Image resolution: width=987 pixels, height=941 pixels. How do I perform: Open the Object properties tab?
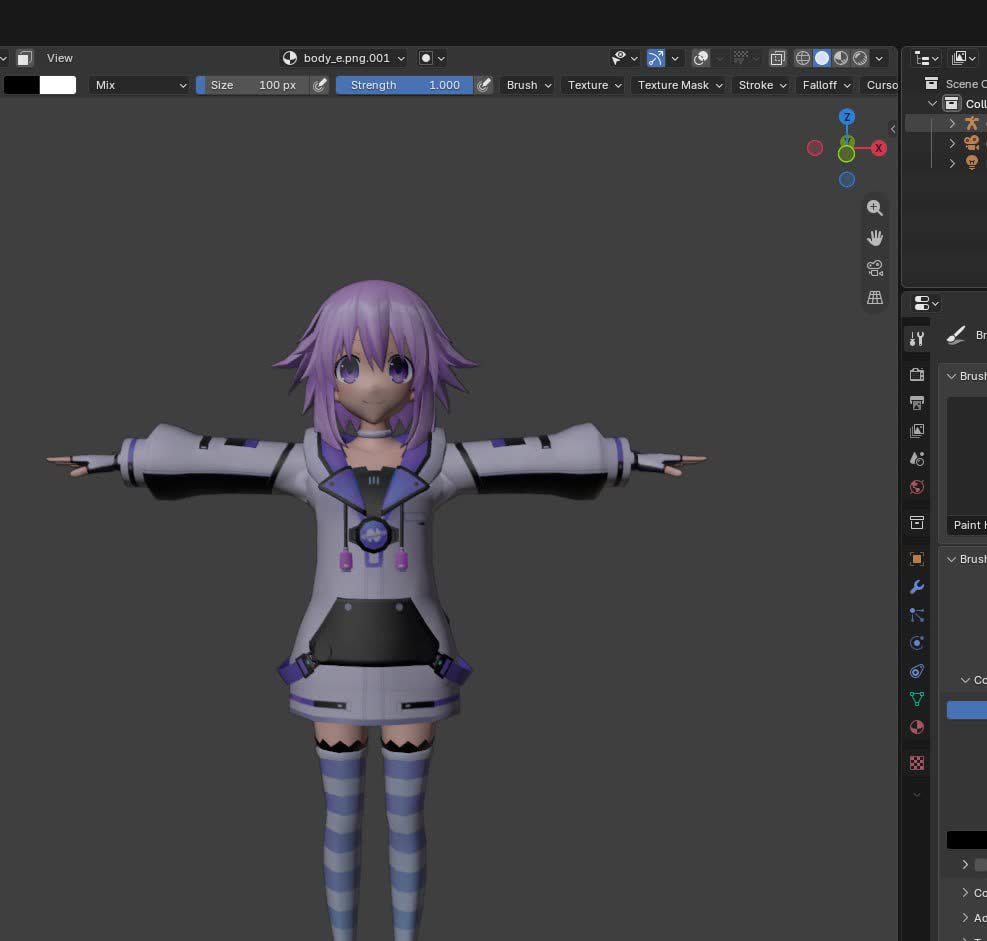pyautogui.click(x=916, y=559)
